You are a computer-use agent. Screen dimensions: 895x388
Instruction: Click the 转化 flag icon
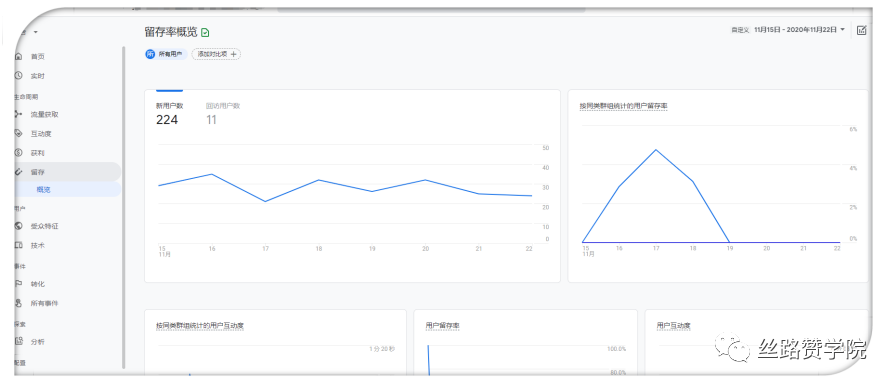pos(19,284)
